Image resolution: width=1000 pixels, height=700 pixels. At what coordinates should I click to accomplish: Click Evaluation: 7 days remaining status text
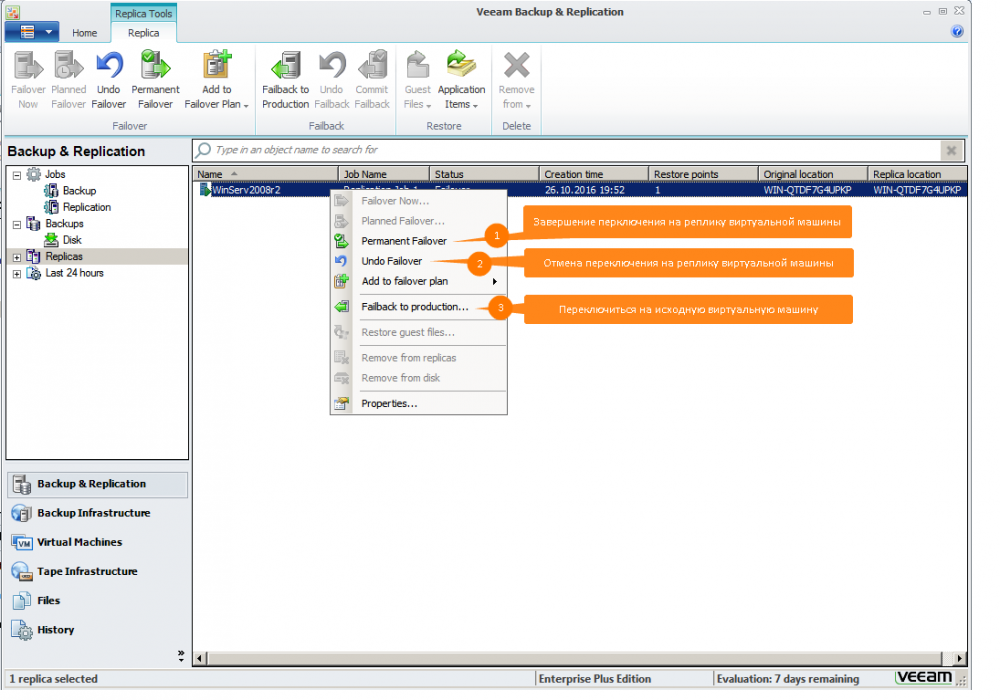tap(788, 679)
